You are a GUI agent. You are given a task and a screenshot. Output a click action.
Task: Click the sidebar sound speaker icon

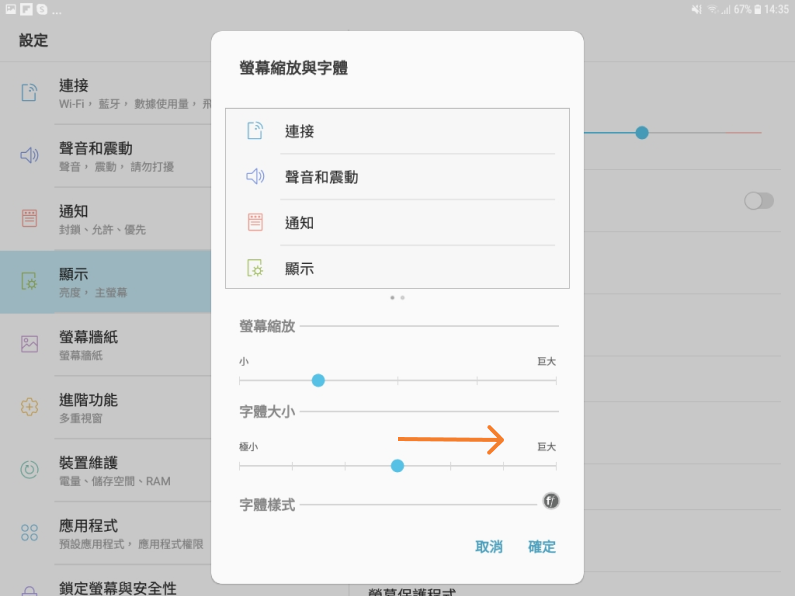[29, 155]
